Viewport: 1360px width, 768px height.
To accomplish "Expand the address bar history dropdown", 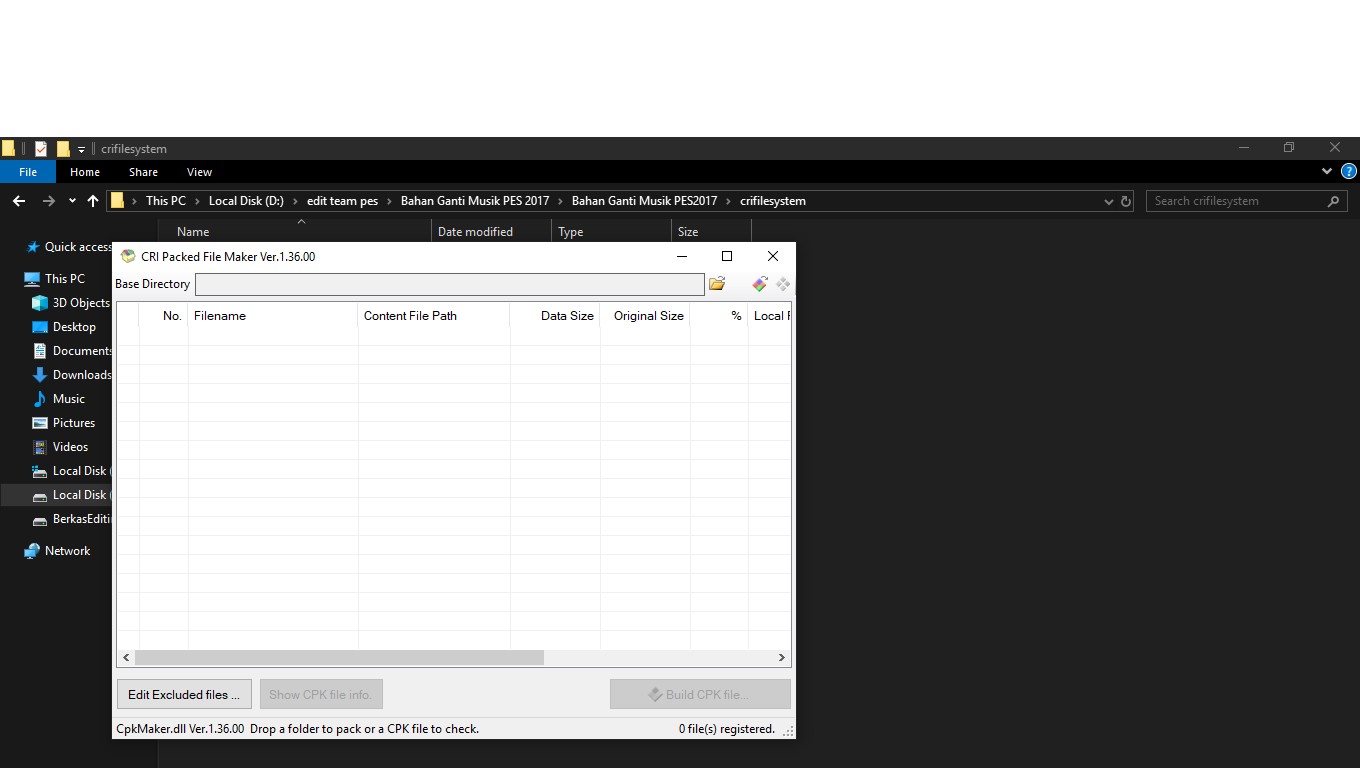I will point(1108,201).
